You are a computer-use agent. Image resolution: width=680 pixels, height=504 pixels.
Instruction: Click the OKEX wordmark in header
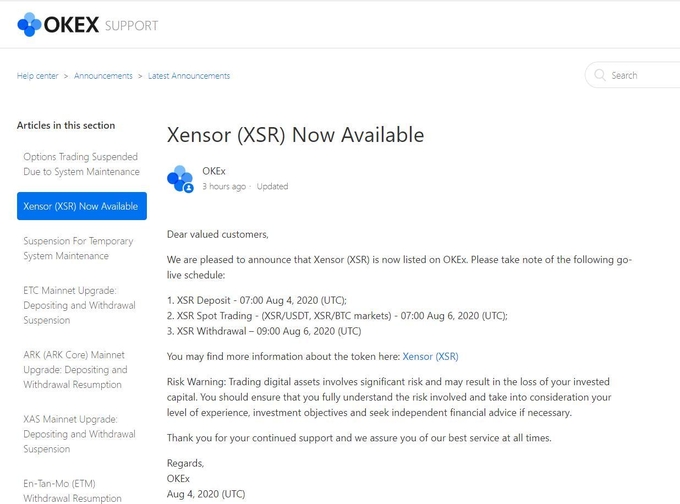click(72, 25)
